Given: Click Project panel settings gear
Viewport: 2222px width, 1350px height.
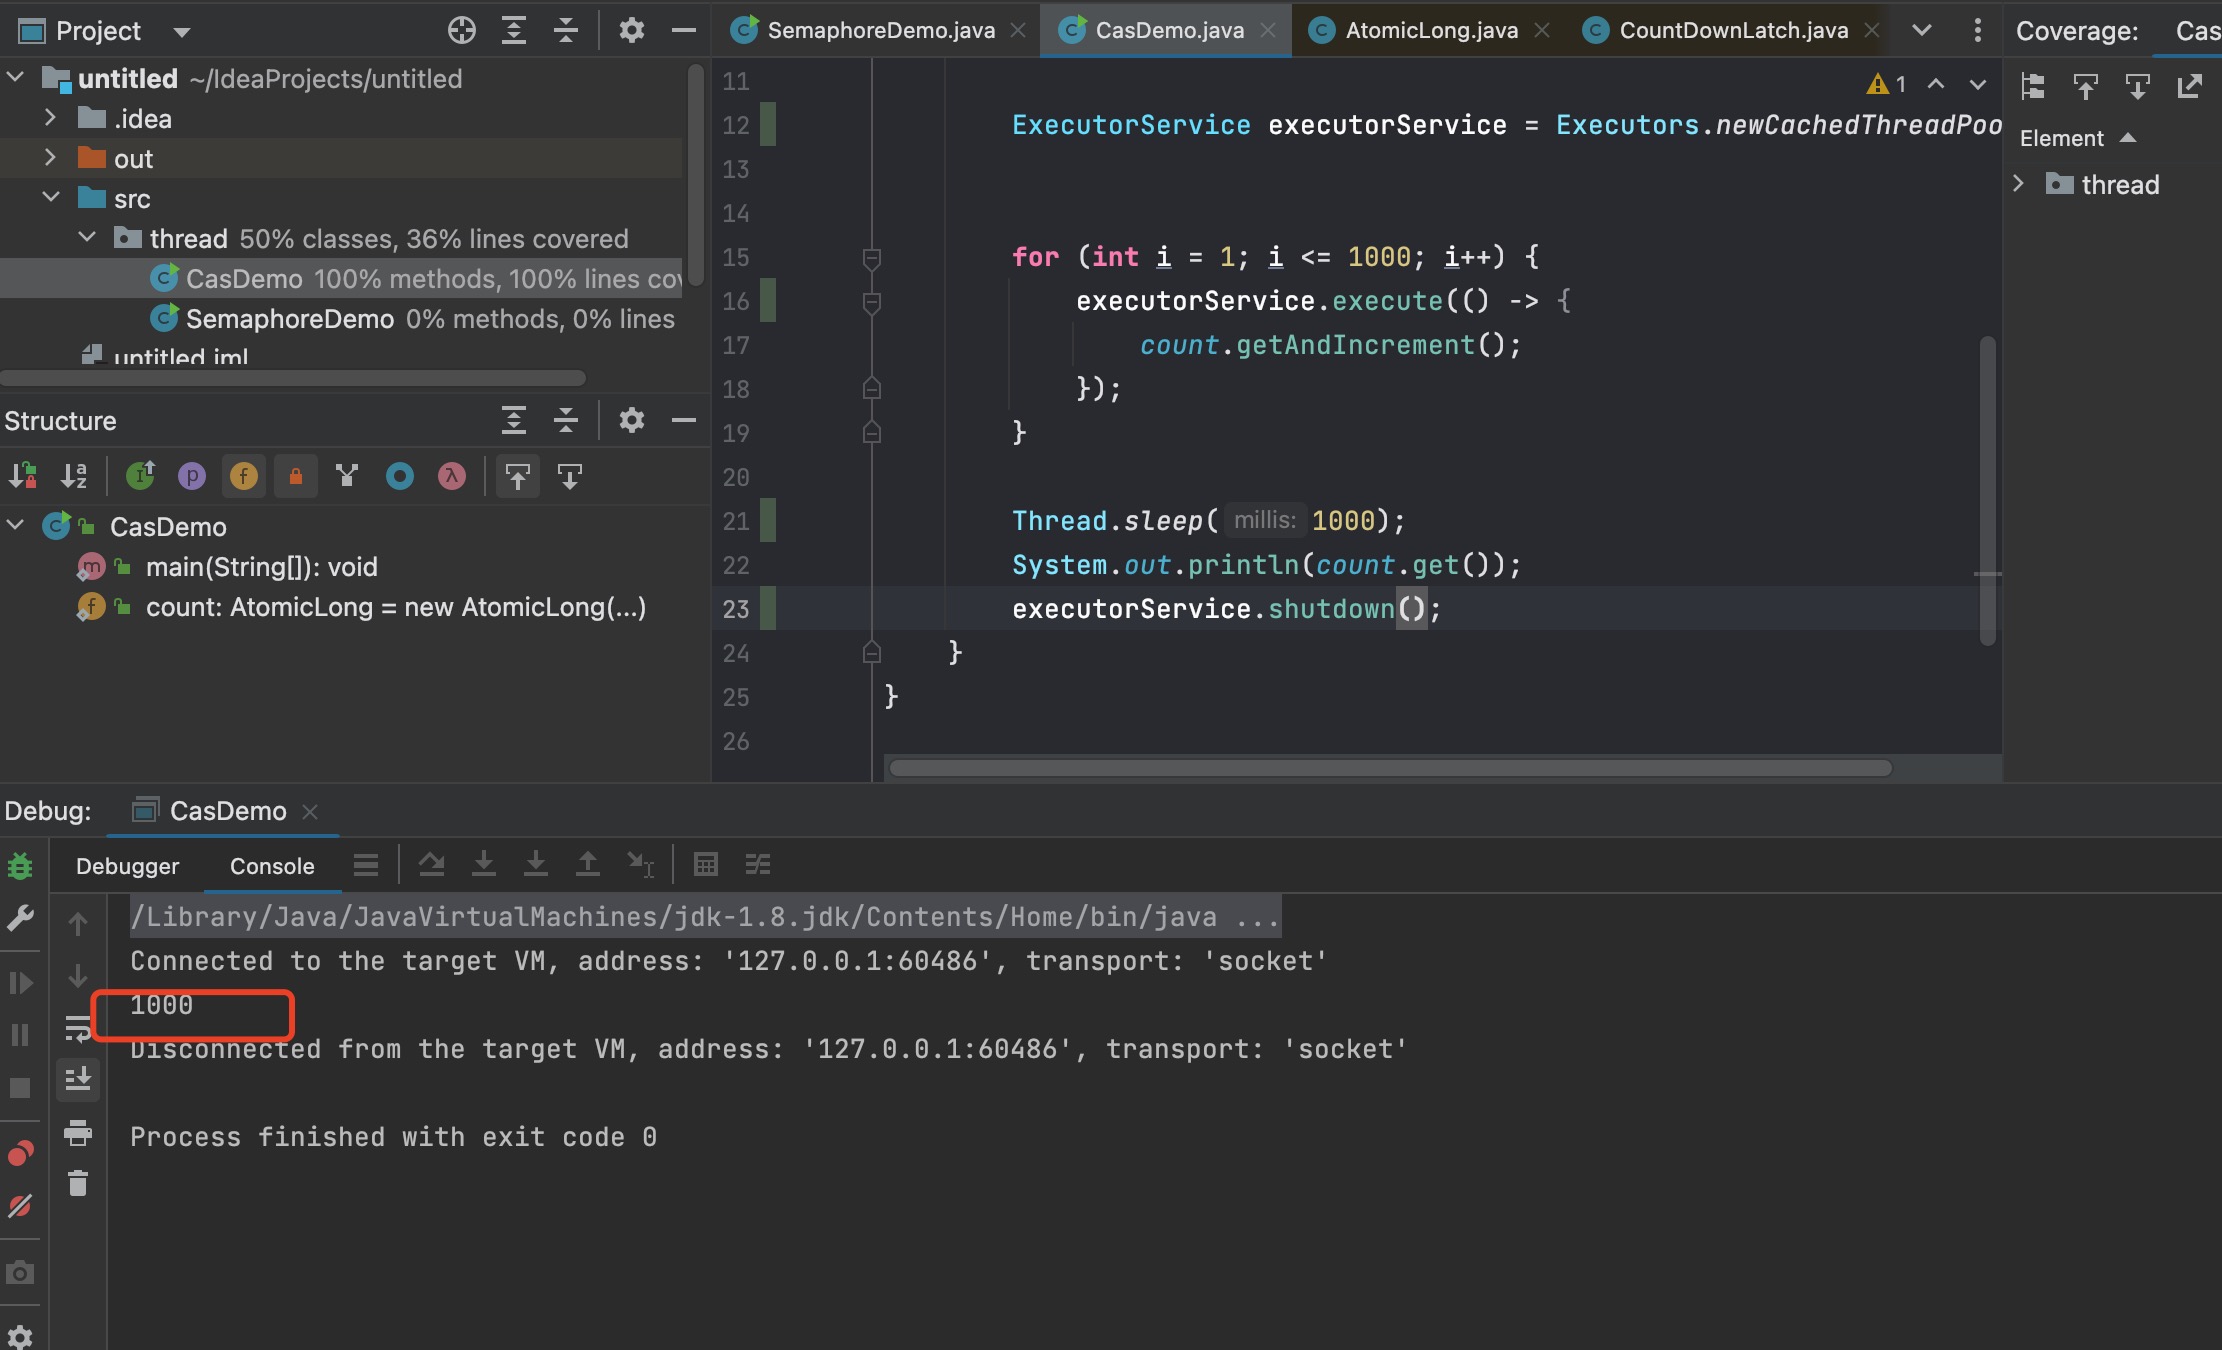Looking at the screenshot, I should (631, 30).
